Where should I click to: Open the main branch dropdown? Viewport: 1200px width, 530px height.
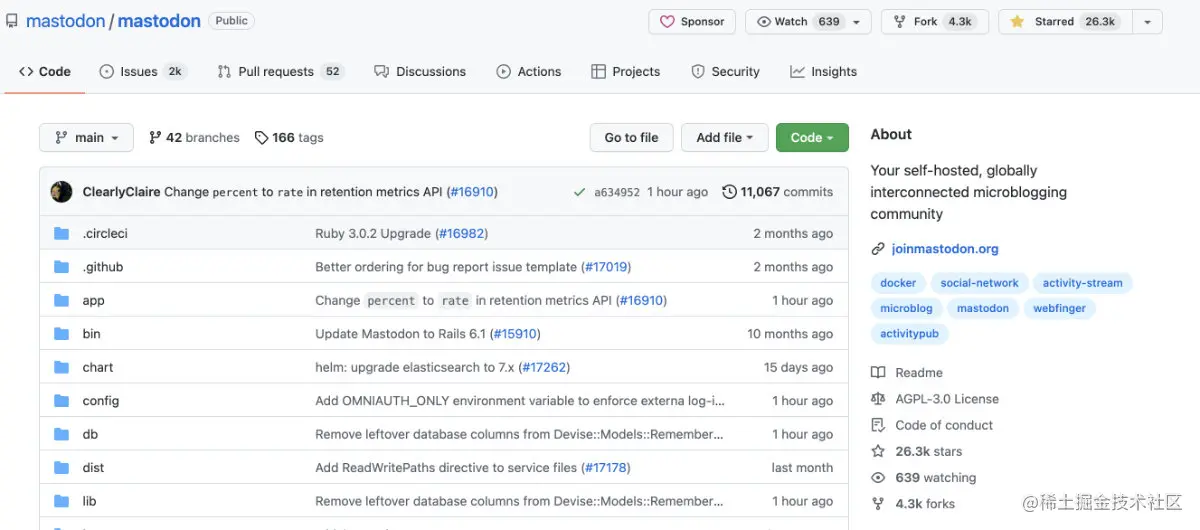pyautogui.click(x=86, y=138)
